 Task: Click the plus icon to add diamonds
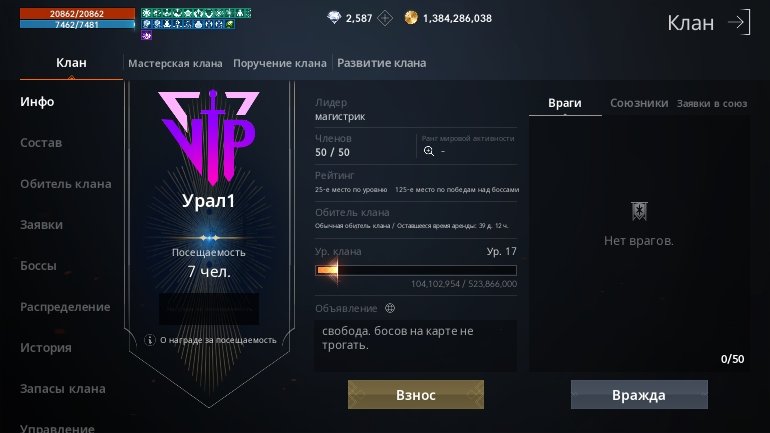point(385,19)
